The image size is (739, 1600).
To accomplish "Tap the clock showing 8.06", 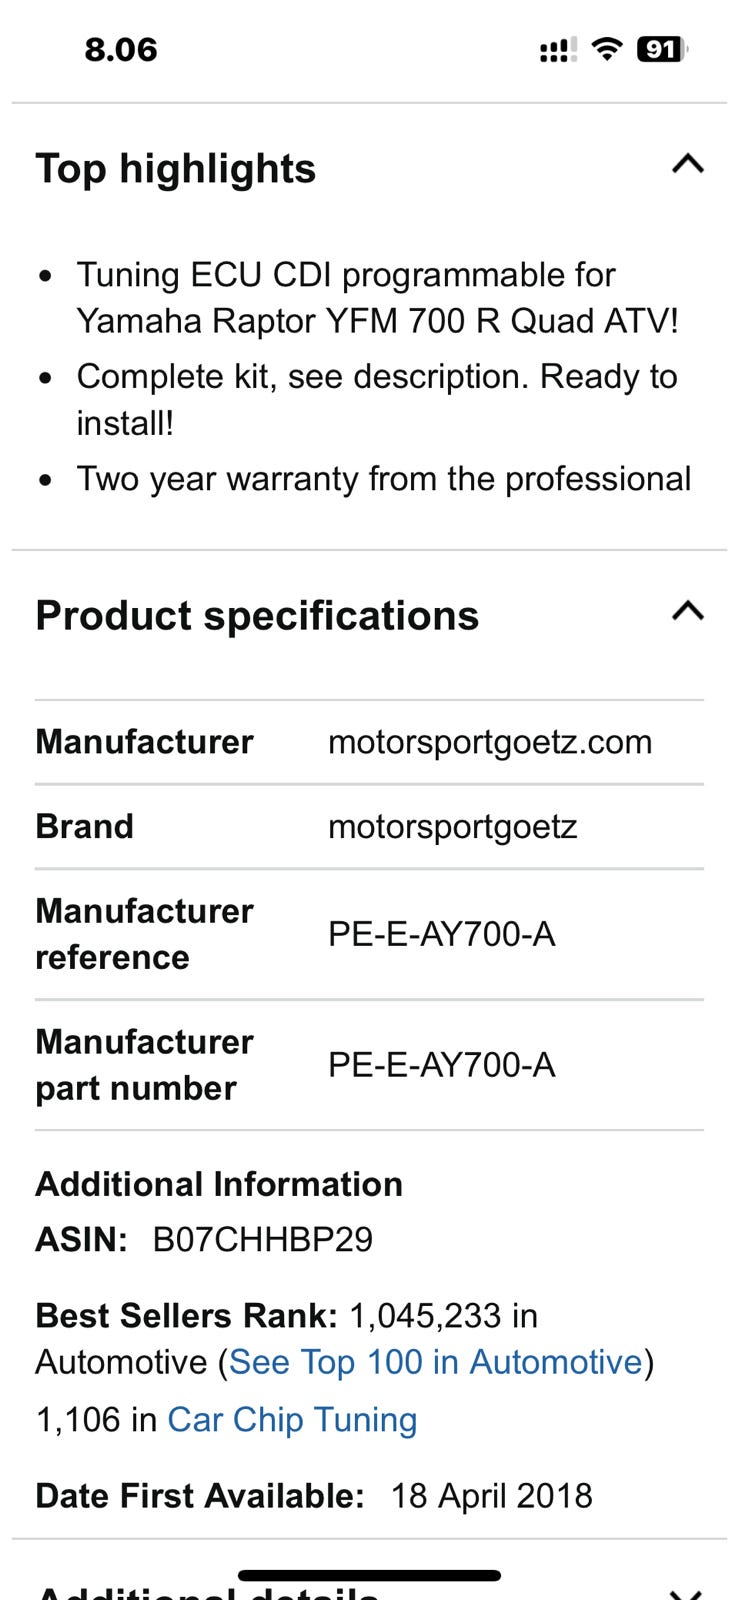I will tap(121, 50).
